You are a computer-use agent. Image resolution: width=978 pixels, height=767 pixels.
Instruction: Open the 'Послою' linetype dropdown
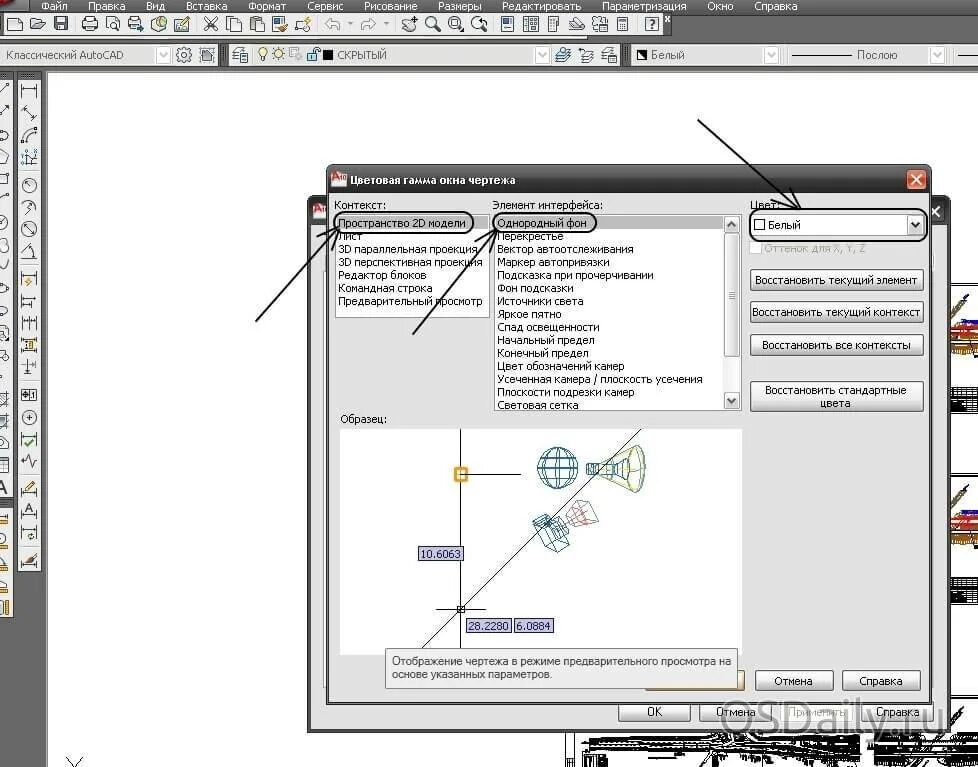[x=937, y=55]
